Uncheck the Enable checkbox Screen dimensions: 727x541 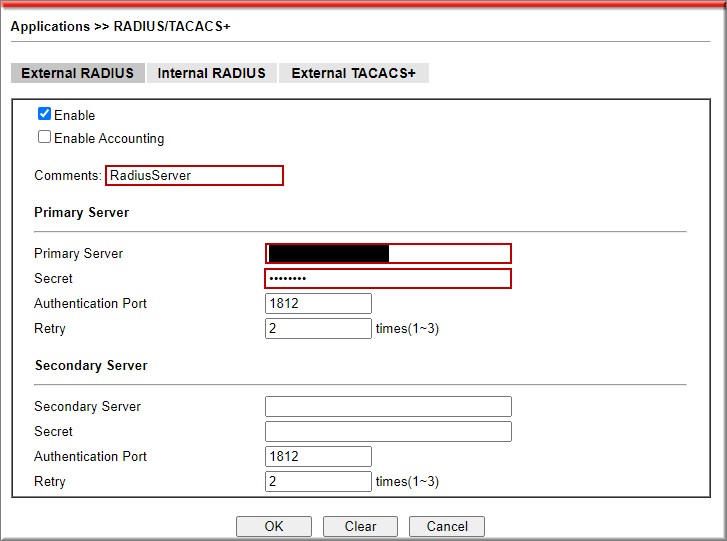44,114
